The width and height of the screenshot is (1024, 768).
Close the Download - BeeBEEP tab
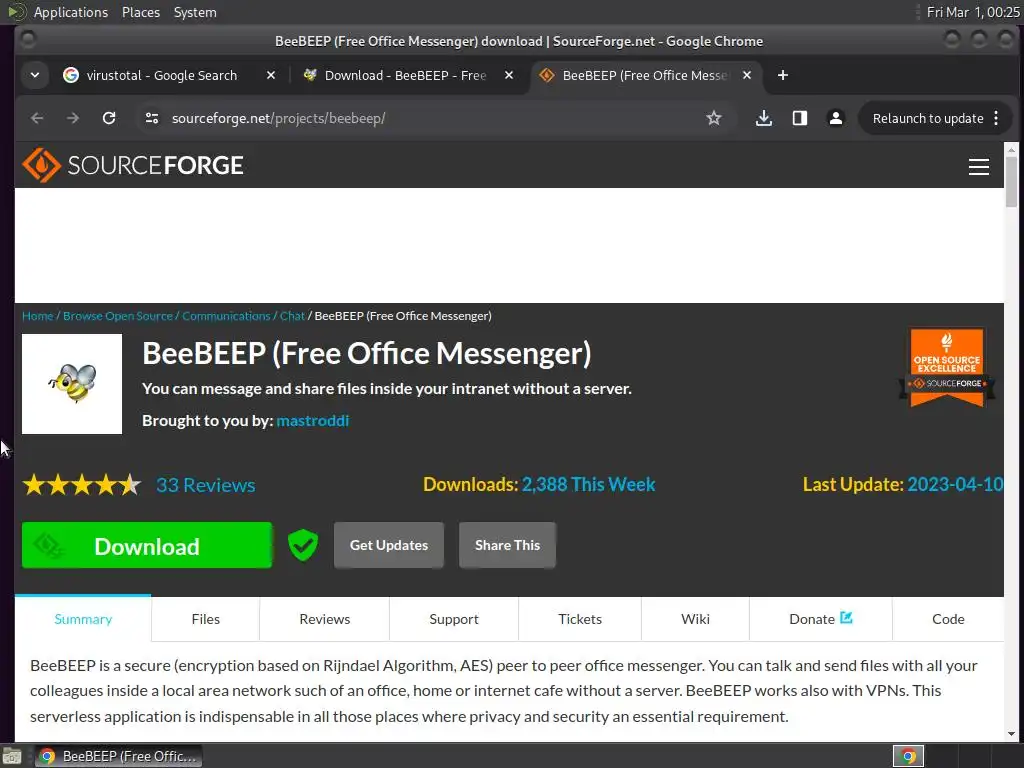click(509, 75)
